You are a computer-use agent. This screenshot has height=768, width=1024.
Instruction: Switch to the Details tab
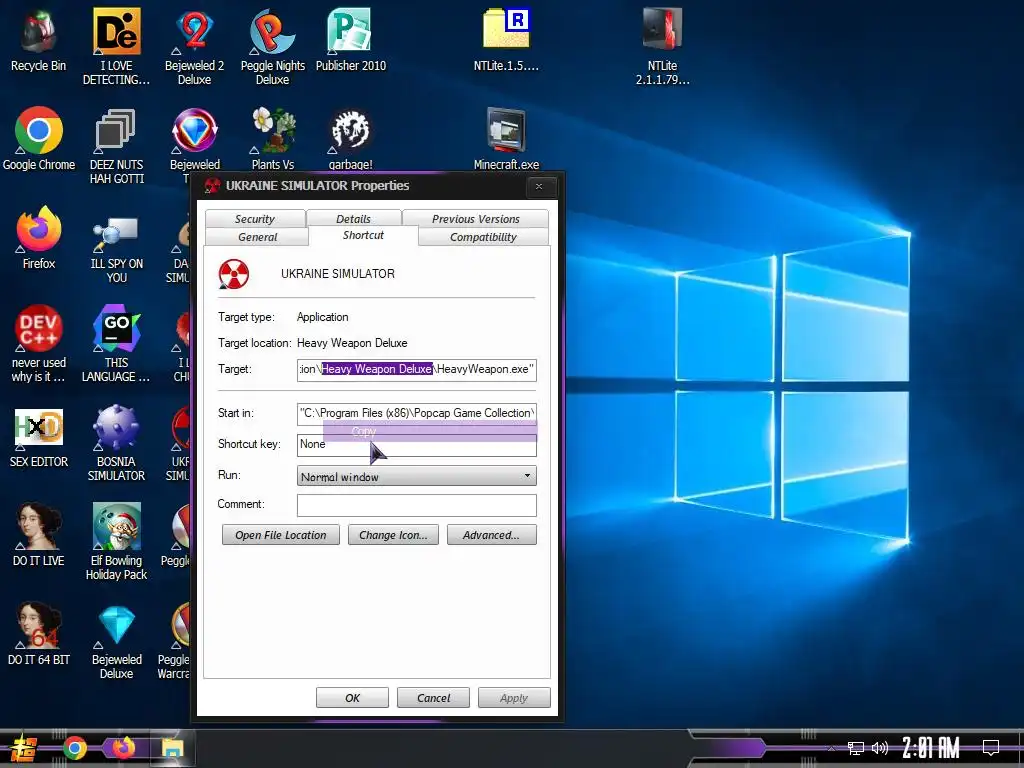point(353,219)
